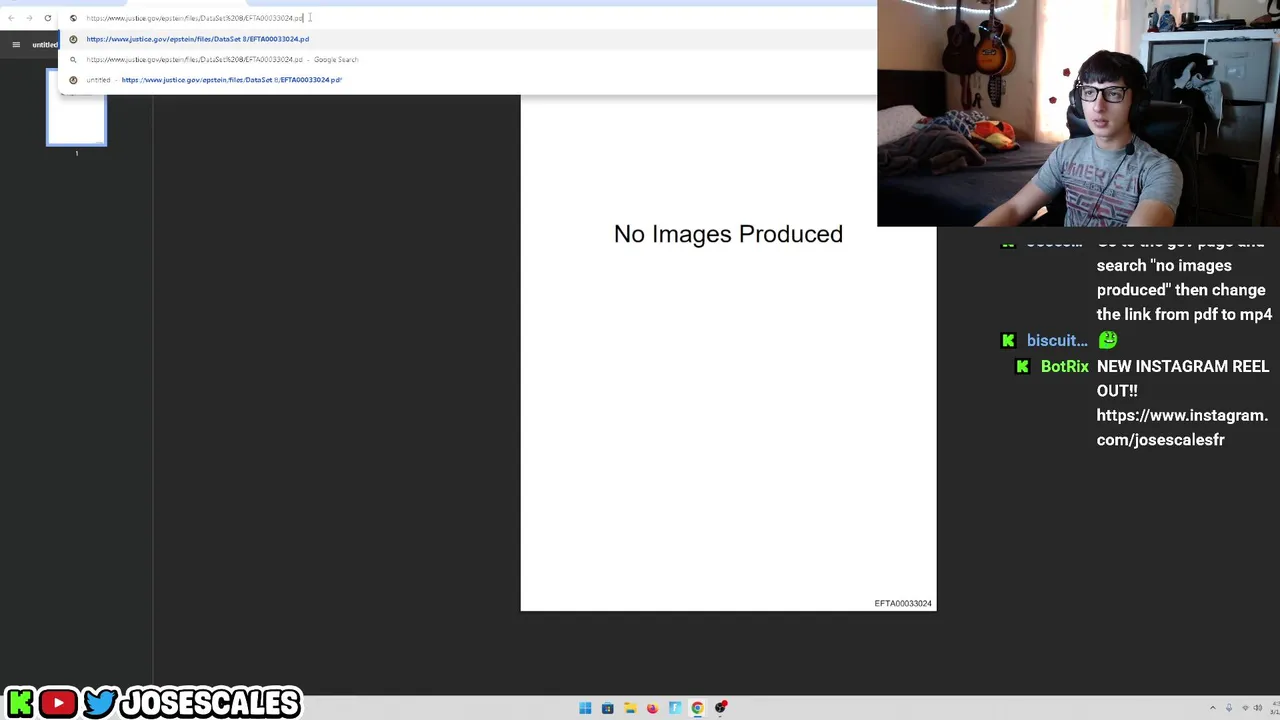
Task: Click the browser forward arrow
Action: (x=29, y=18)
